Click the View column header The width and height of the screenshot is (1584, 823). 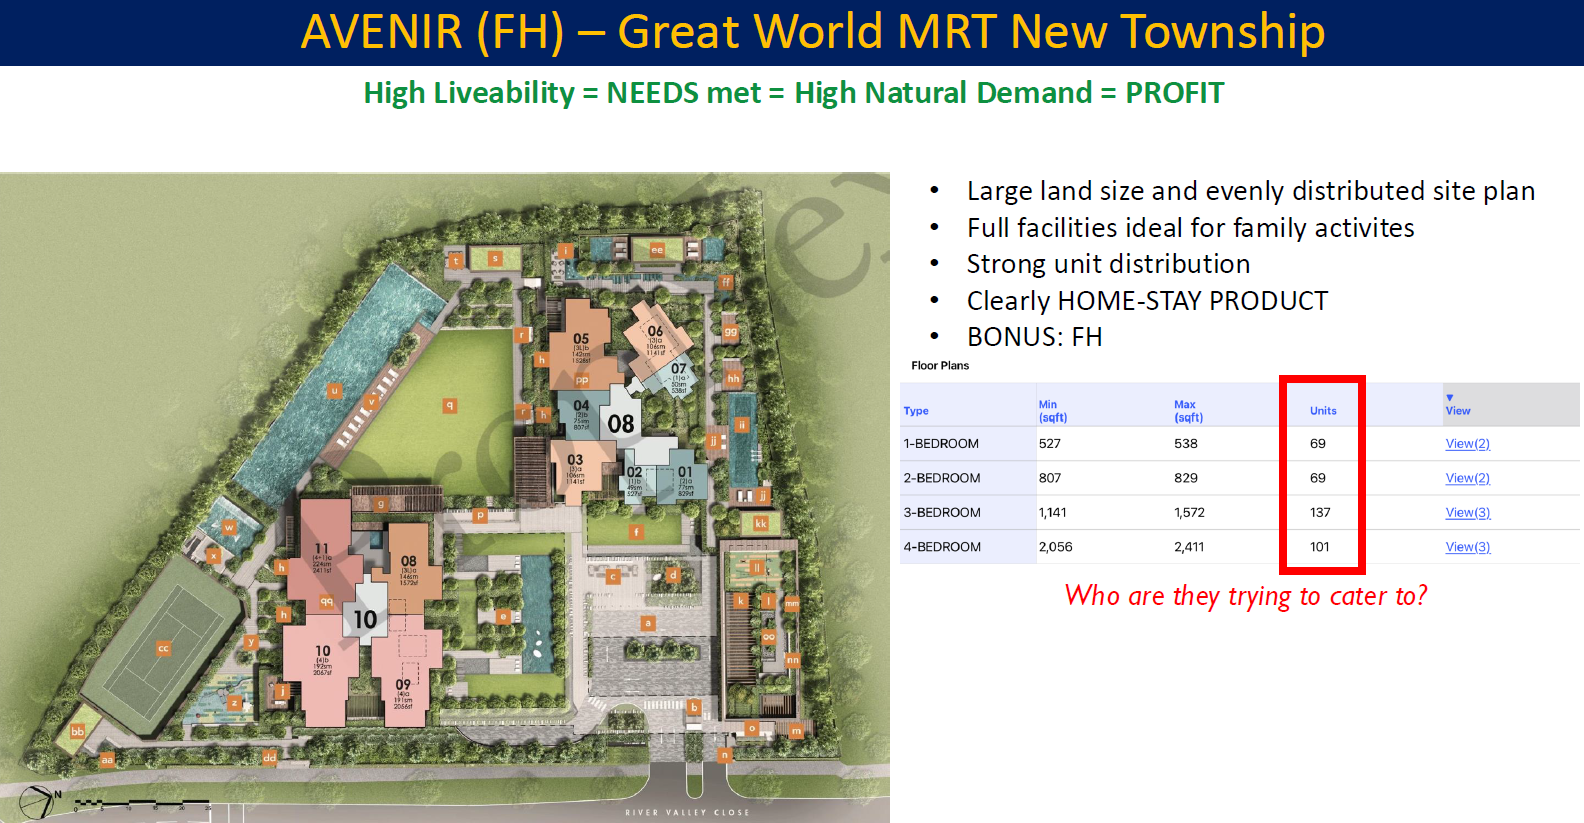(x=1458, y=411)
